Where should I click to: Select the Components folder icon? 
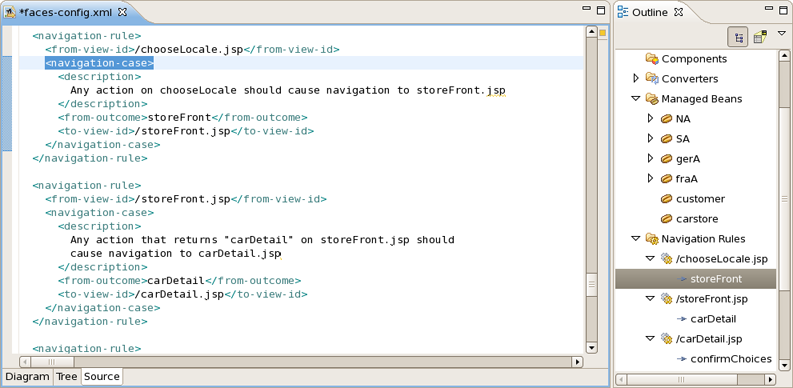click(652, 59)
